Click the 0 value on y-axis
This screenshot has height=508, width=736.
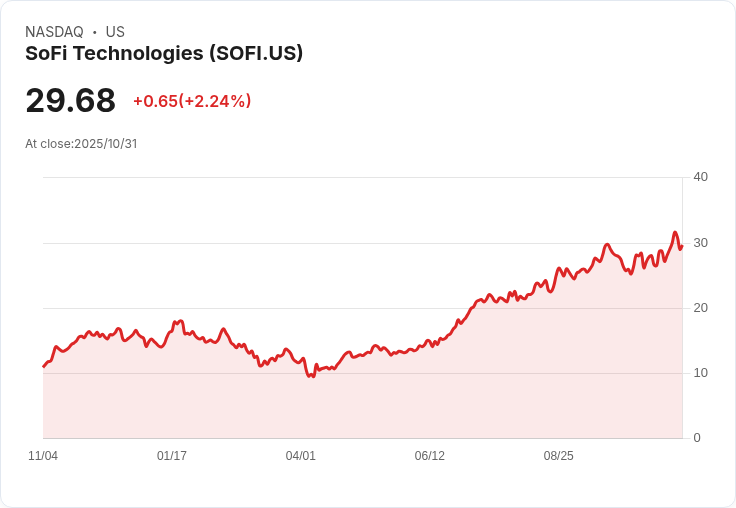coord(697,438)
